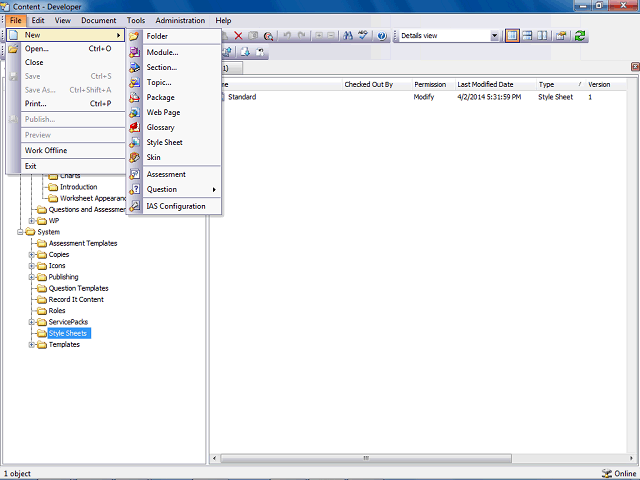Click the horizontal scrollbar right arrow
The width and height of the screenshot is (640, 480).
[631, 458]
